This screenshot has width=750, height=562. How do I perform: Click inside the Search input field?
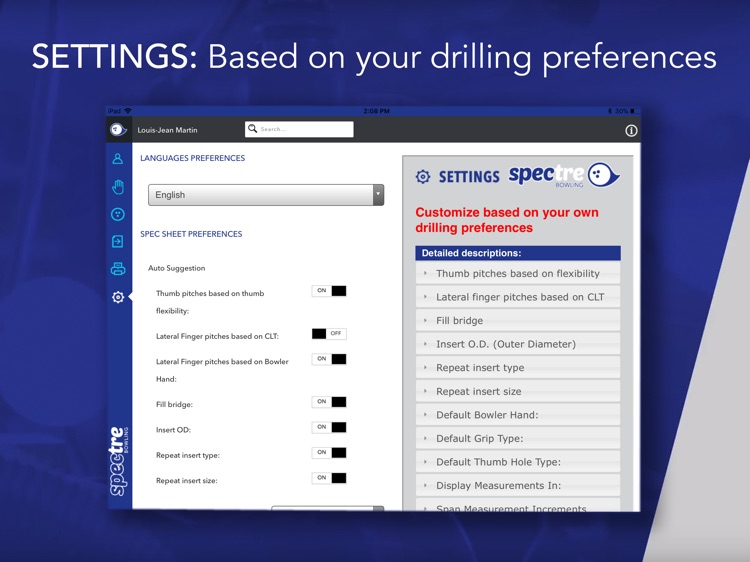(x=299, y=129)
